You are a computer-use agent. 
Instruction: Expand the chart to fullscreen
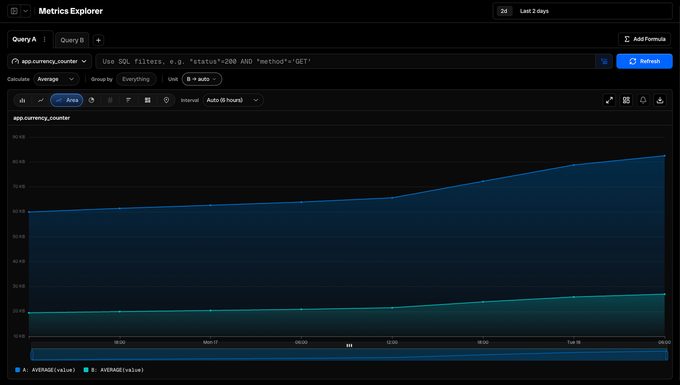pyautogui.click(x=609, y=100)
